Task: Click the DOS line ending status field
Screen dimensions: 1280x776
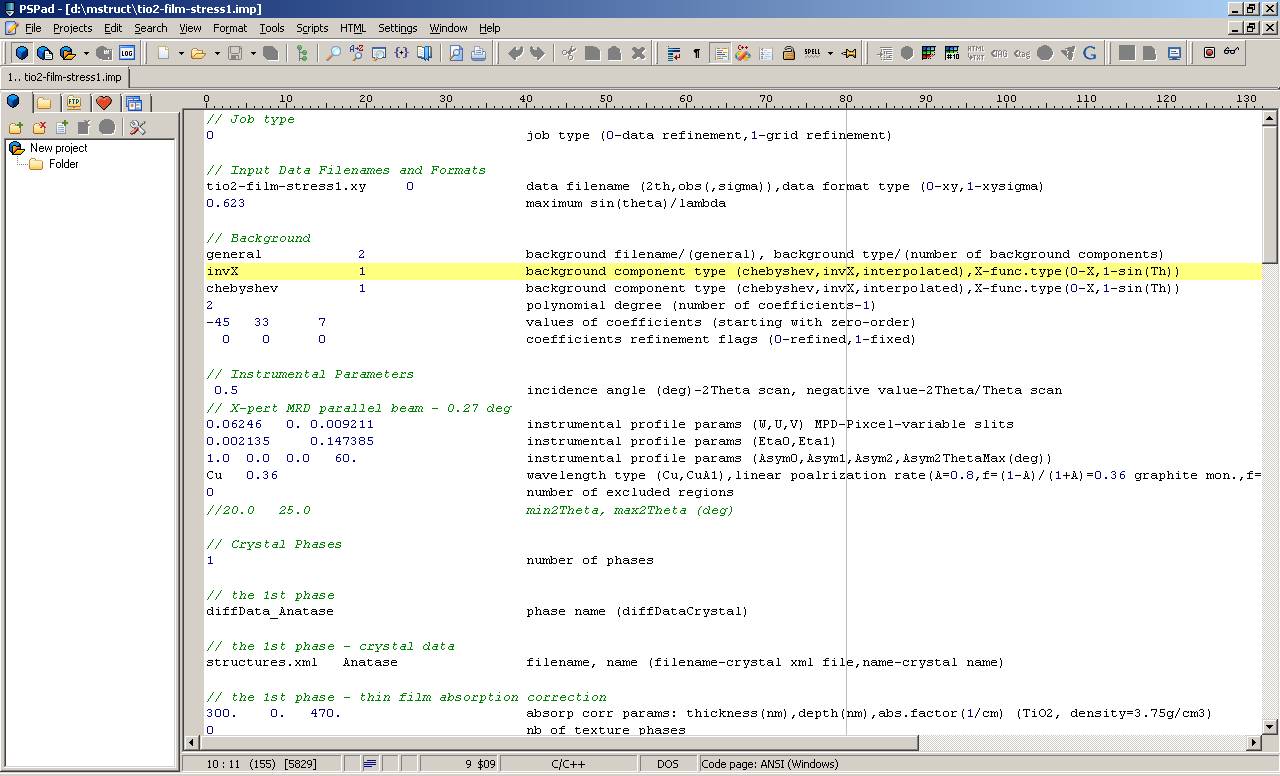Action: pos(668,764)
